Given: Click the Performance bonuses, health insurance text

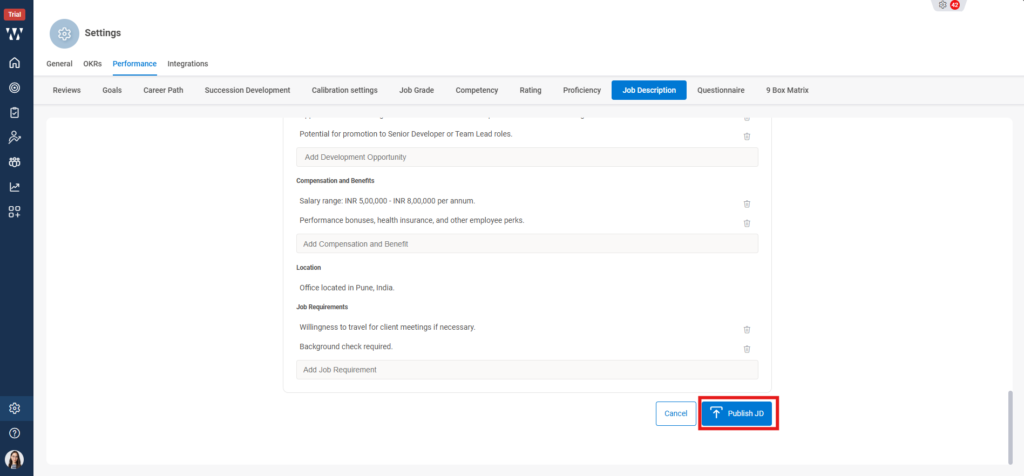Looking at the screenshot, I should click(x=412, y=221).
